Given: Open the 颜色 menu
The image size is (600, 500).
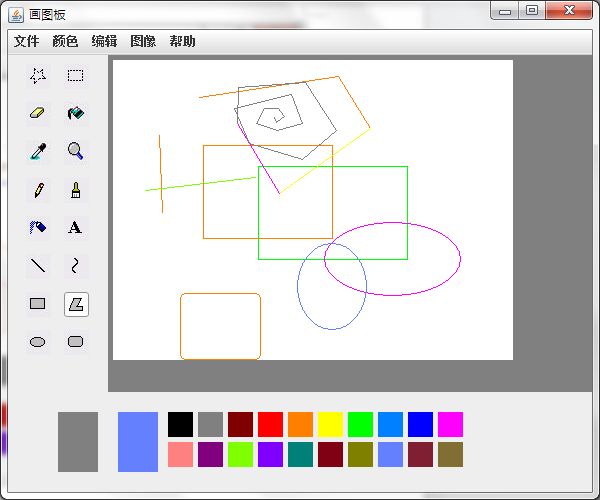Looking at the screenshot, I should 65,41.
